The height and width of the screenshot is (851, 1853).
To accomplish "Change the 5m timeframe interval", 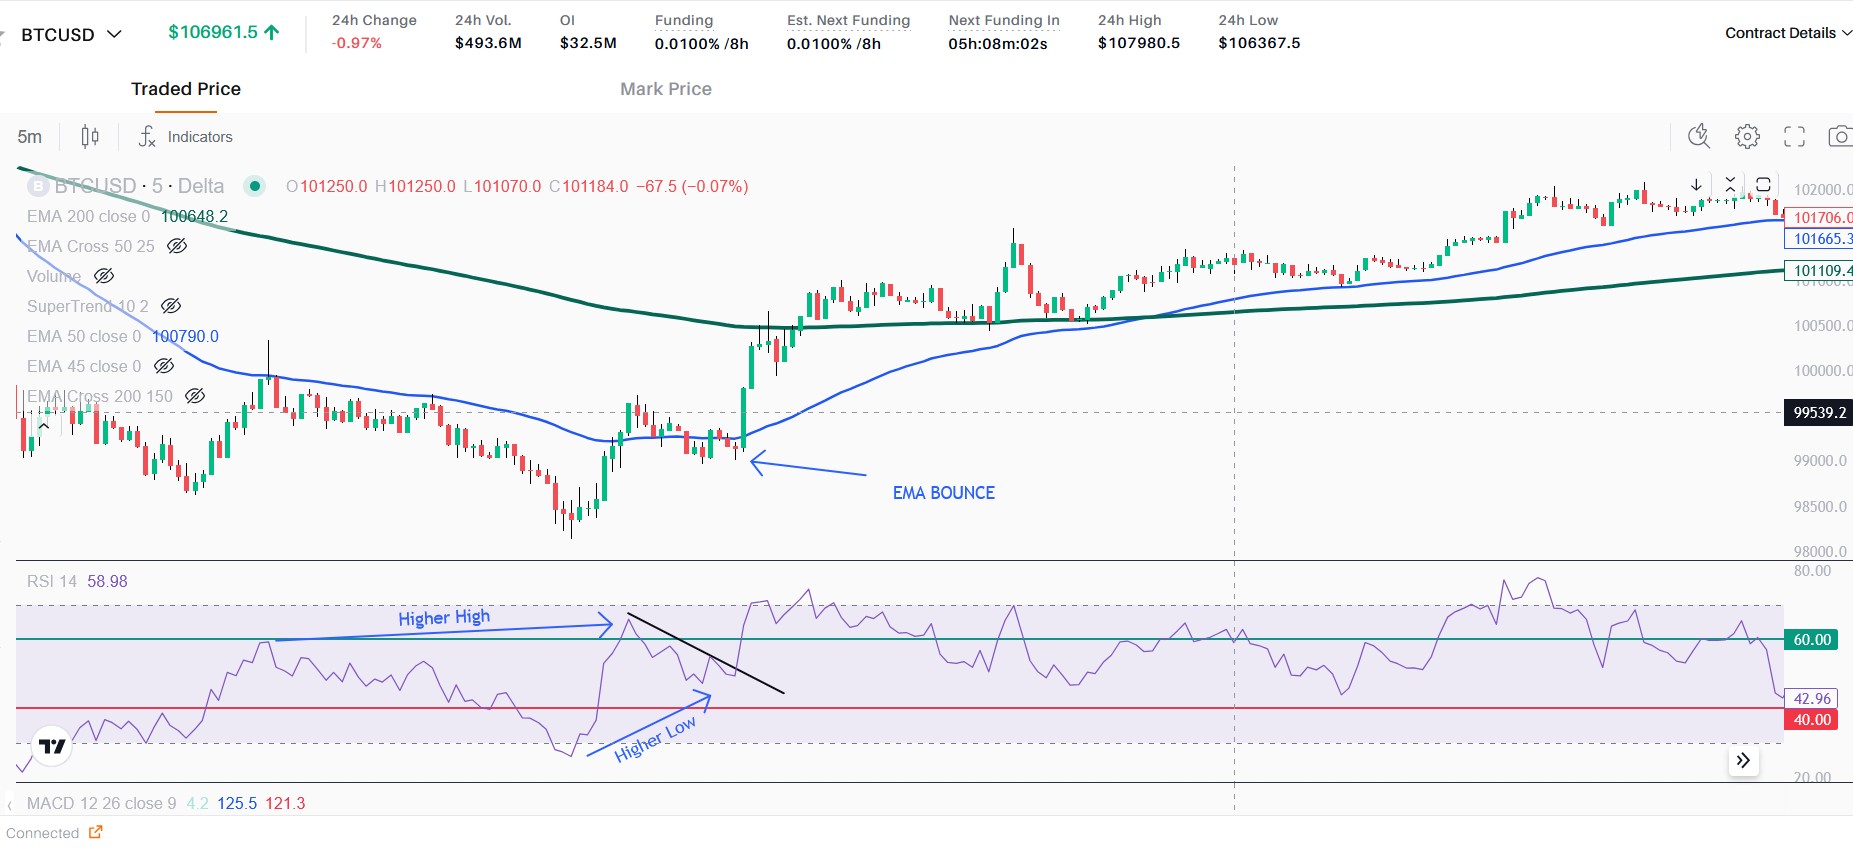I will (x=30, y=137).
